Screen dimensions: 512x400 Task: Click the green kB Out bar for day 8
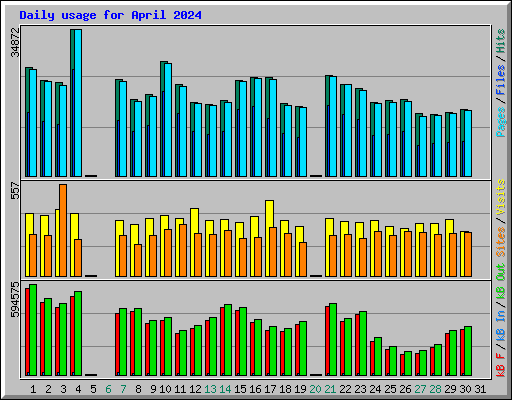138,342
